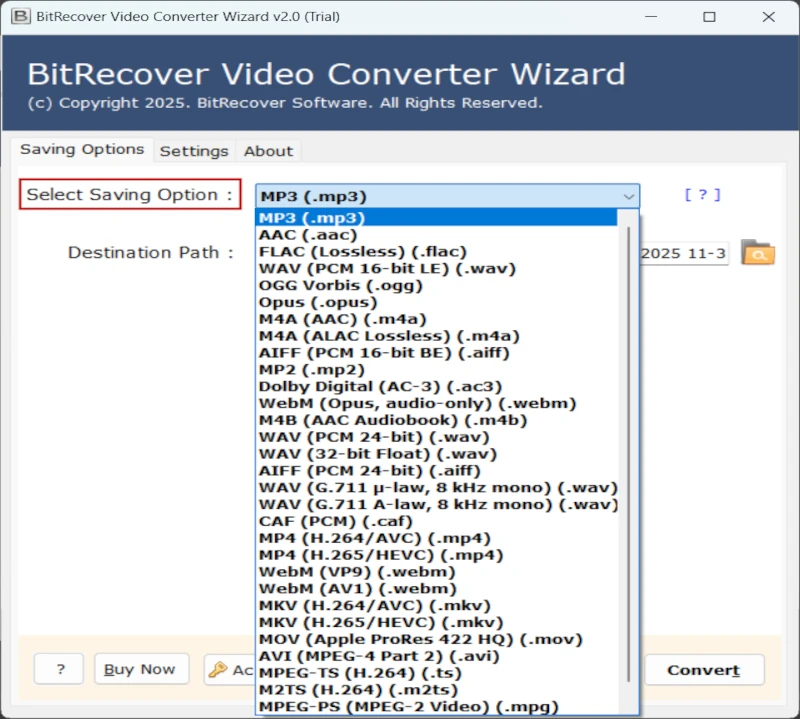Choose WAV (PCM 24-bit) (.wav)
This screenshot has width=800, height=719.
point(436,437)
